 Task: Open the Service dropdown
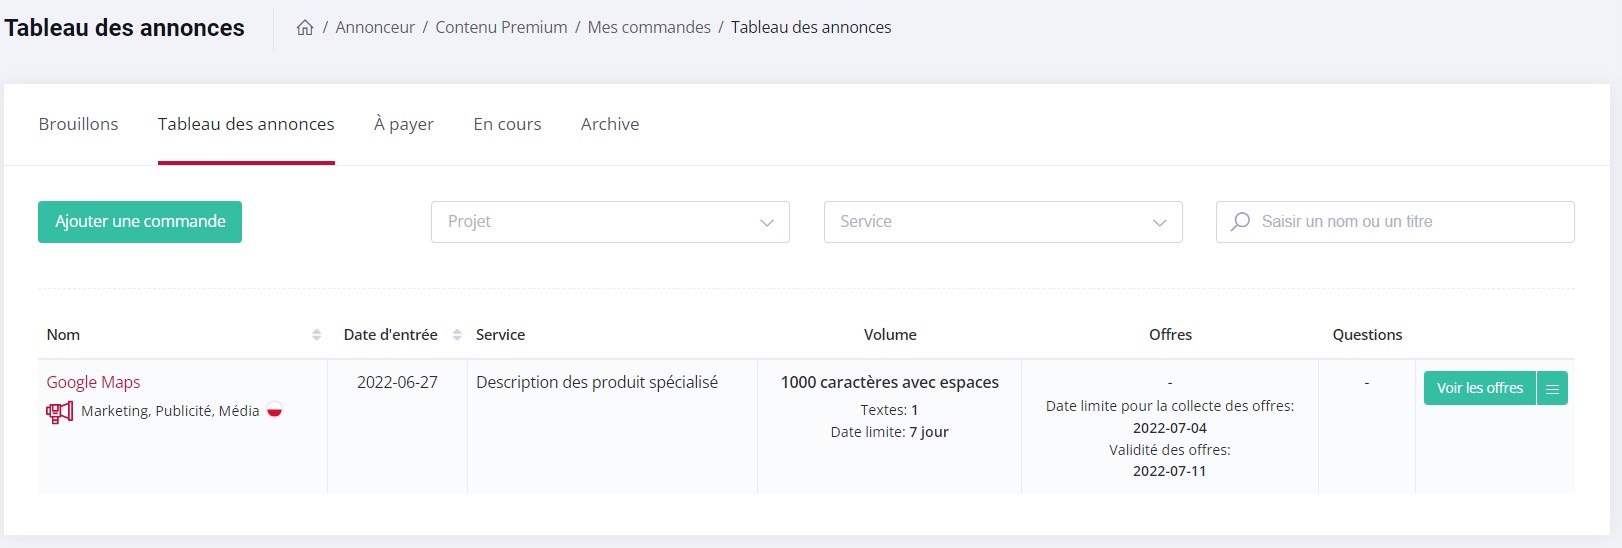(1003, 222)
